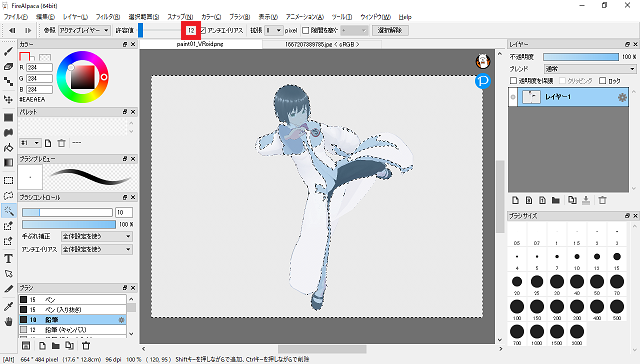Select the Brush tool in left toolbar
The height and width of the screenshot is (364, 640).
pyautogui.click(x=9, y=52)
